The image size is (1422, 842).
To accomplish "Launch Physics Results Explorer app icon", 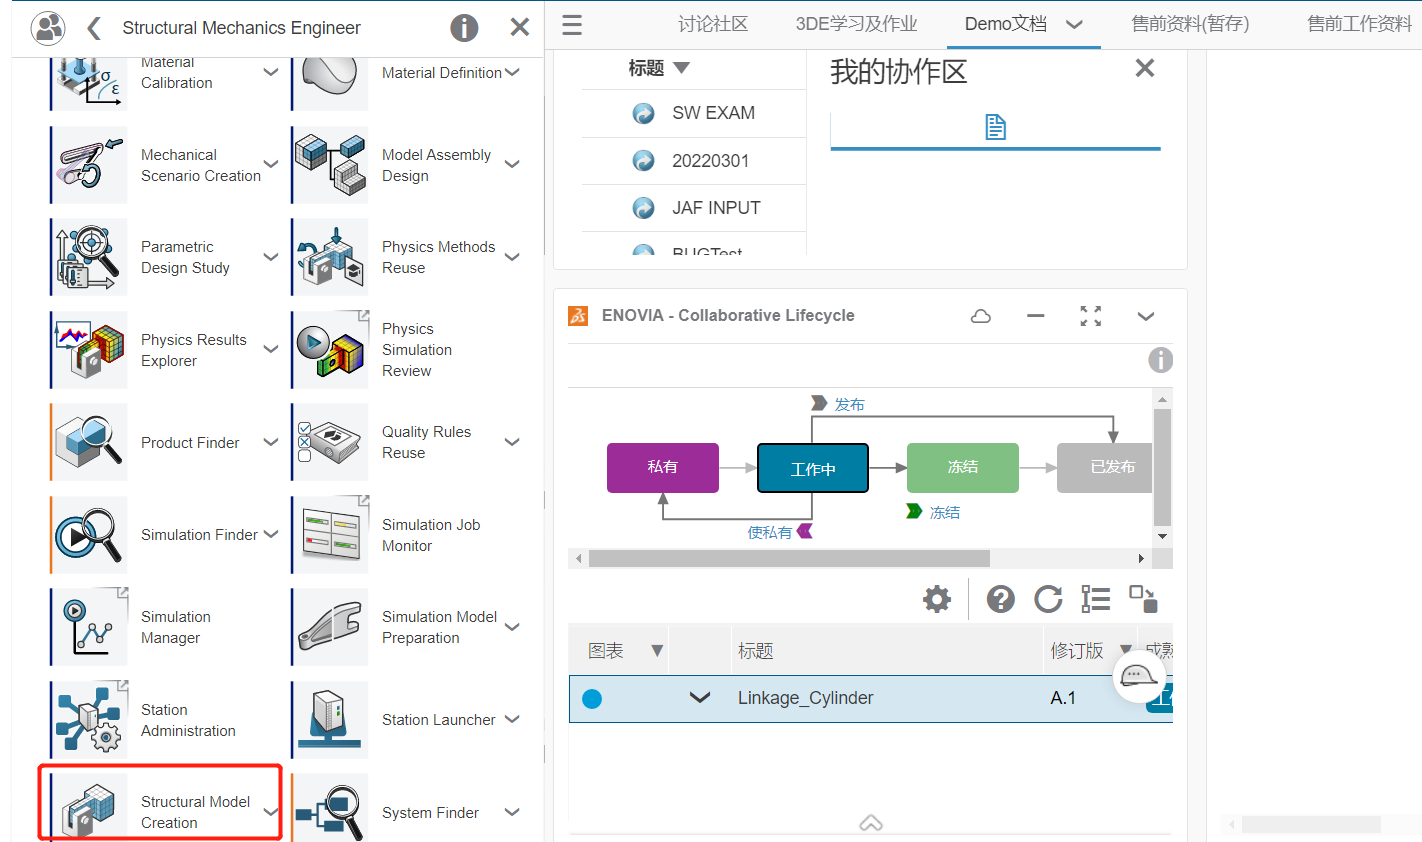I will pyautogui.click(x=90, y=350).
